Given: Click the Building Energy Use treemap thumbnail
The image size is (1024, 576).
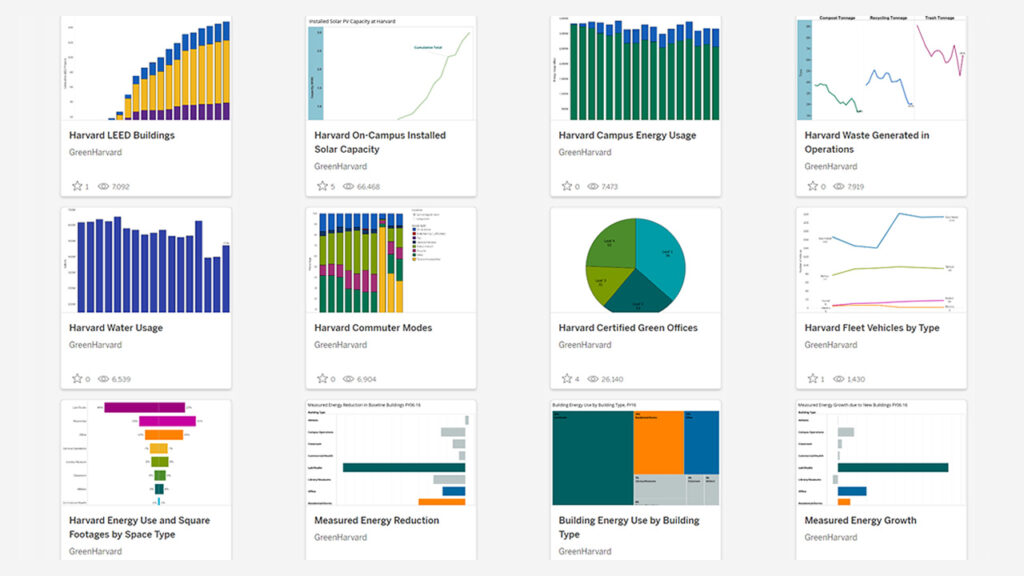Looking at the screenshot, I should click(x=635, y=453).
